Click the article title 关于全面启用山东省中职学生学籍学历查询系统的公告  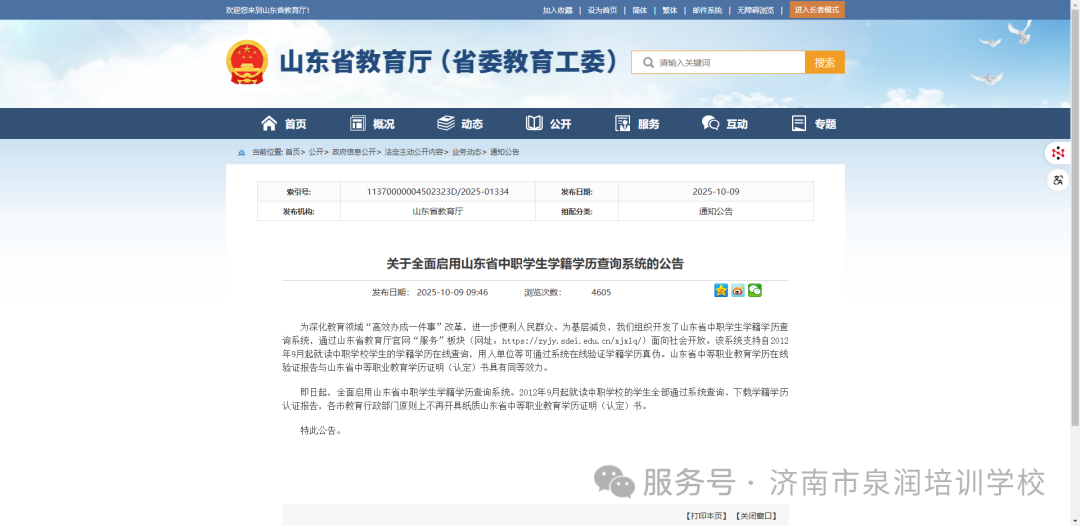[x=535, y=264]
